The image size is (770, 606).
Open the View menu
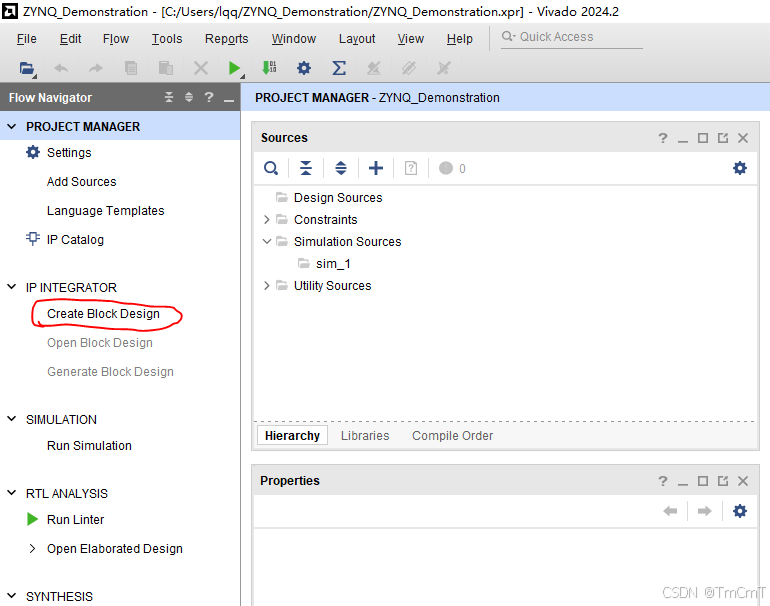point(411,38)
